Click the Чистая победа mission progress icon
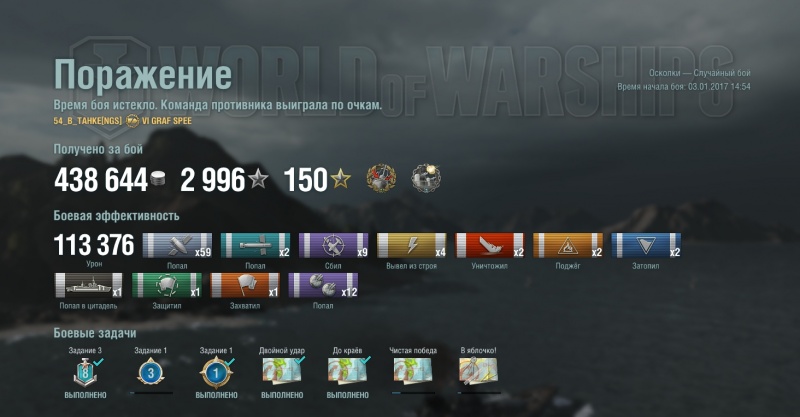This screenshot has height=417, width=800. (413, 371)
